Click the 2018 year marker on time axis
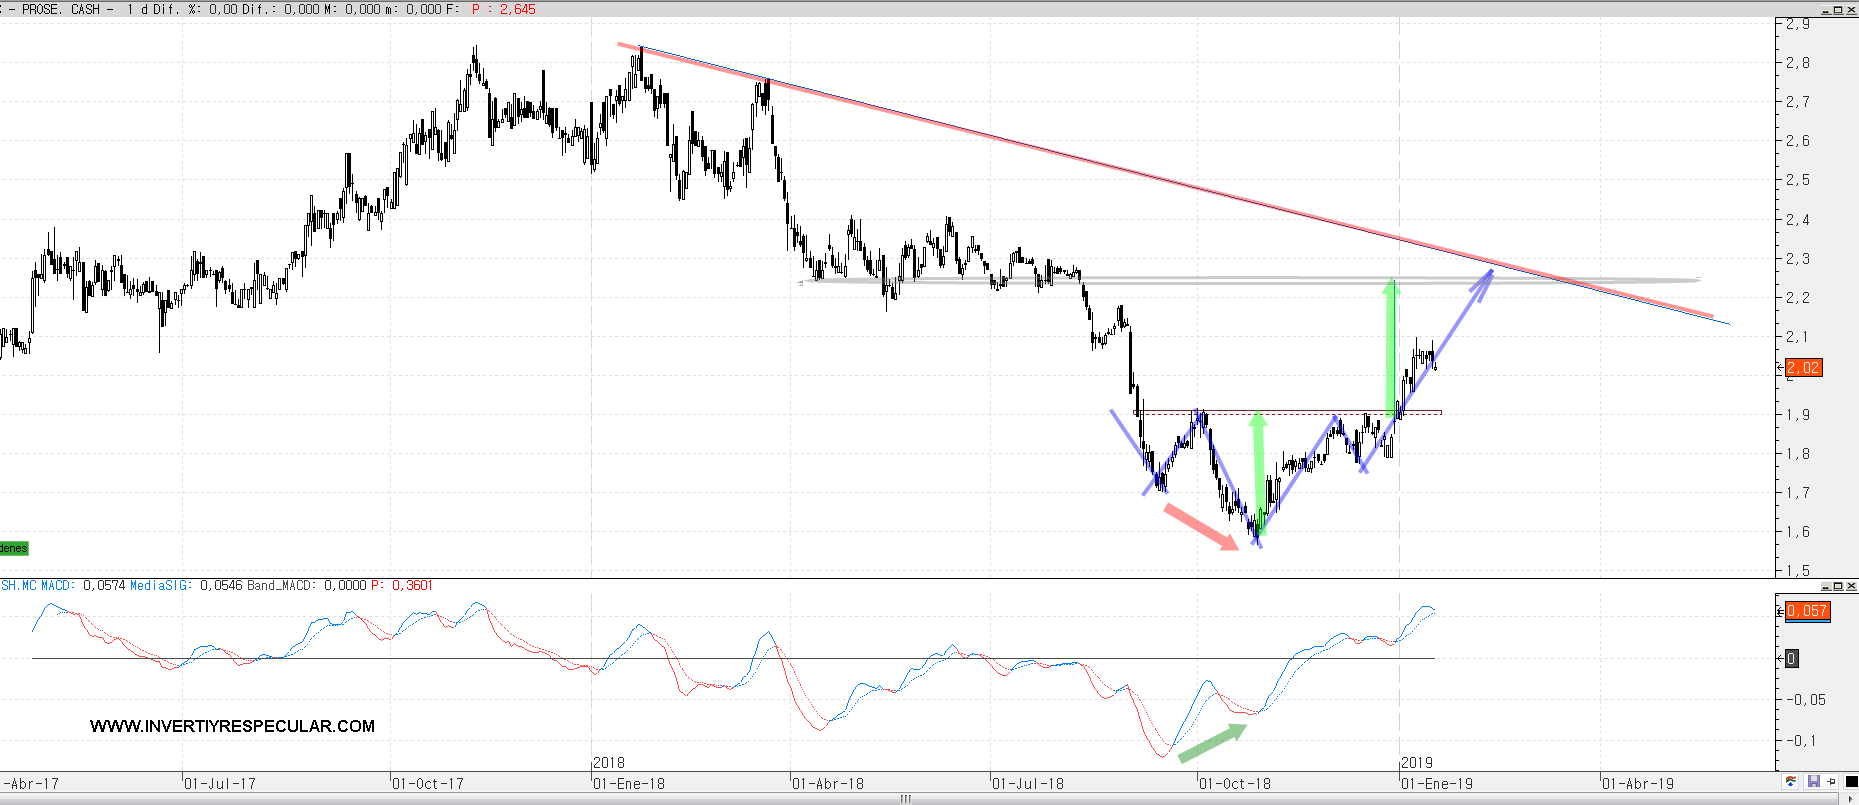1859x805 pixels. pos(609,763)
